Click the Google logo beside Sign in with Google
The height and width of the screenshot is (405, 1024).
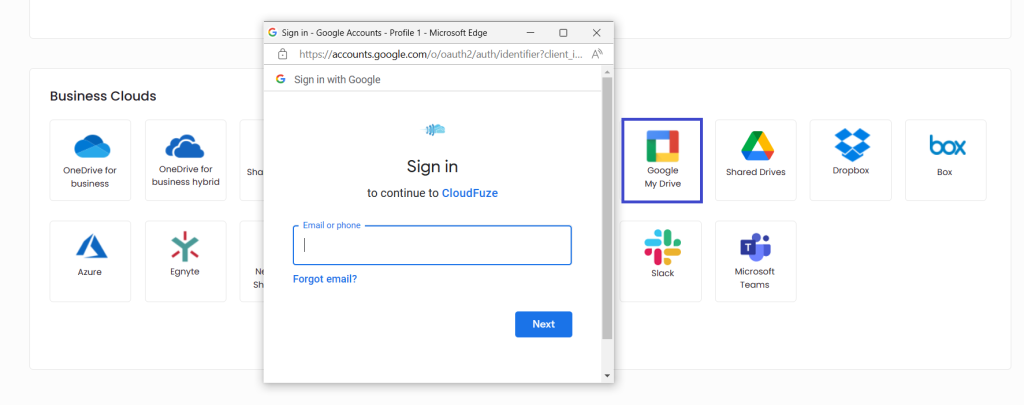[x=281, y=79]
